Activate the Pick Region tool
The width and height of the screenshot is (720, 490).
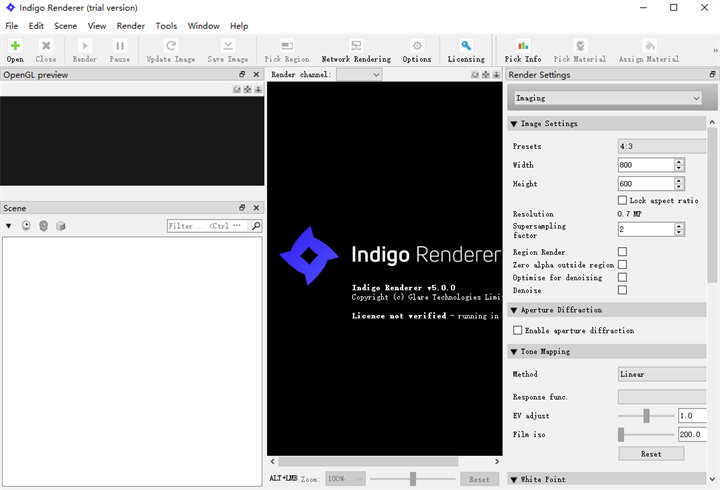(287, 45)
